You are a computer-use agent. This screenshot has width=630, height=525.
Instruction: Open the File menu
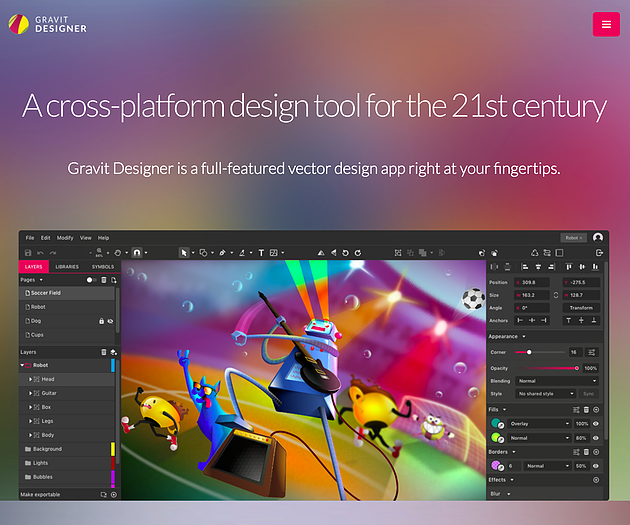tap(30, 238)
